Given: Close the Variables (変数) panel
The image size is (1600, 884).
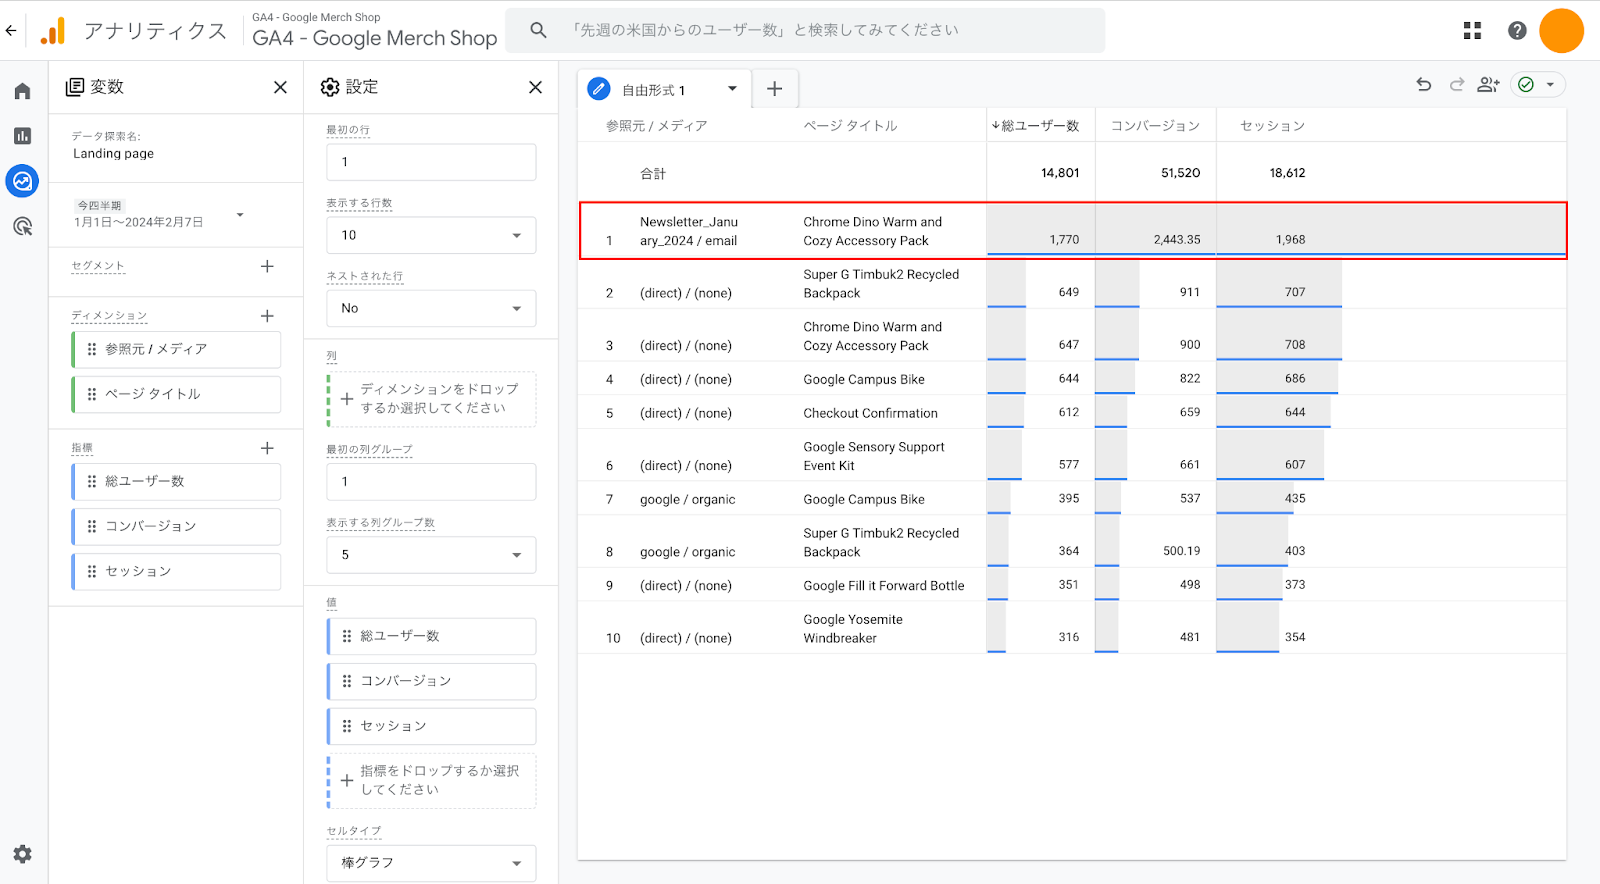Looking at the screenshot, I should point(280,87).
